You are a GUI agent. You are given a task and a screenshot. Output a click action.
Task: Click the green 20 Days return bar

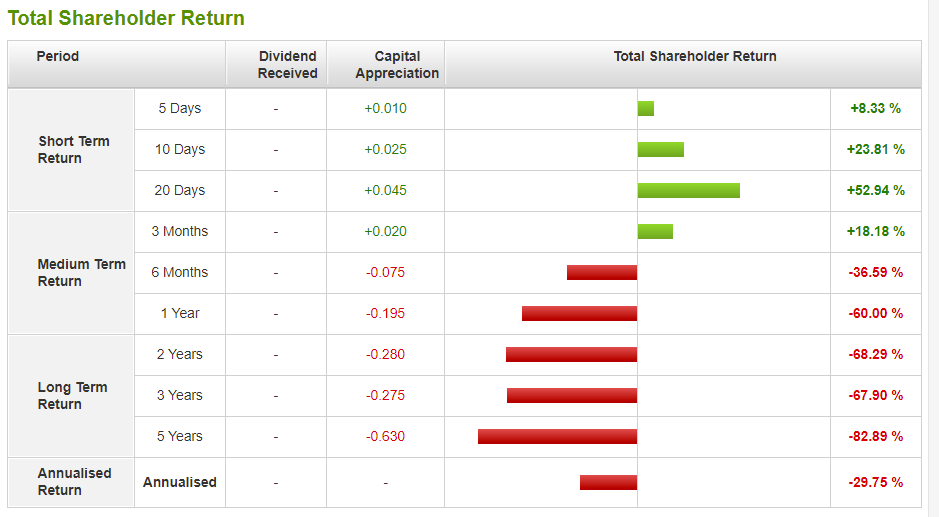coord(689,191)
